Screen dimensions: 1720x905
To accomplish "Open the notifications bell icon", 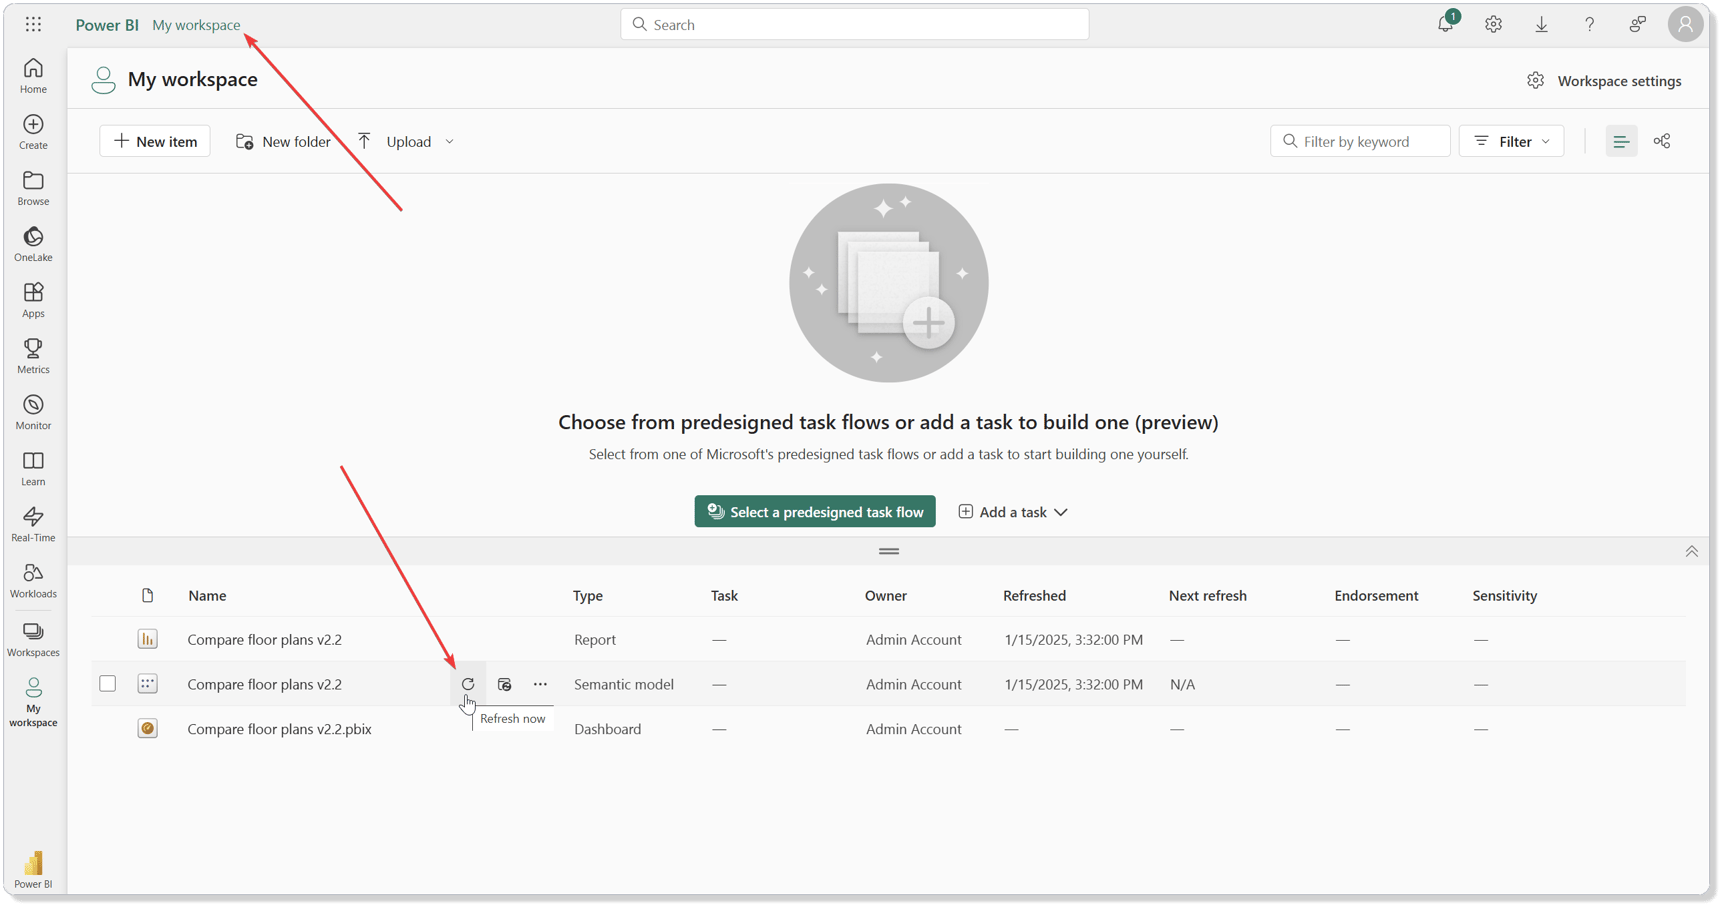I will coord(1445,25).
